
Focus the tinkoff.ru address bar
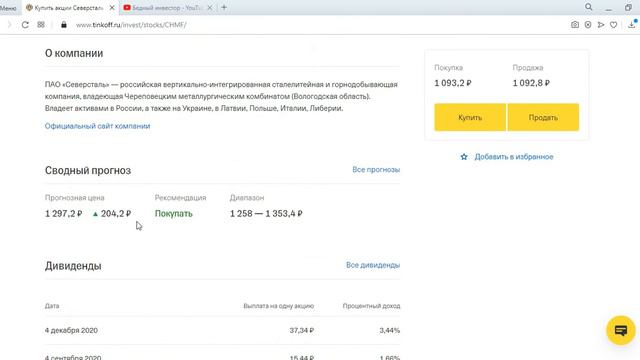131,25
